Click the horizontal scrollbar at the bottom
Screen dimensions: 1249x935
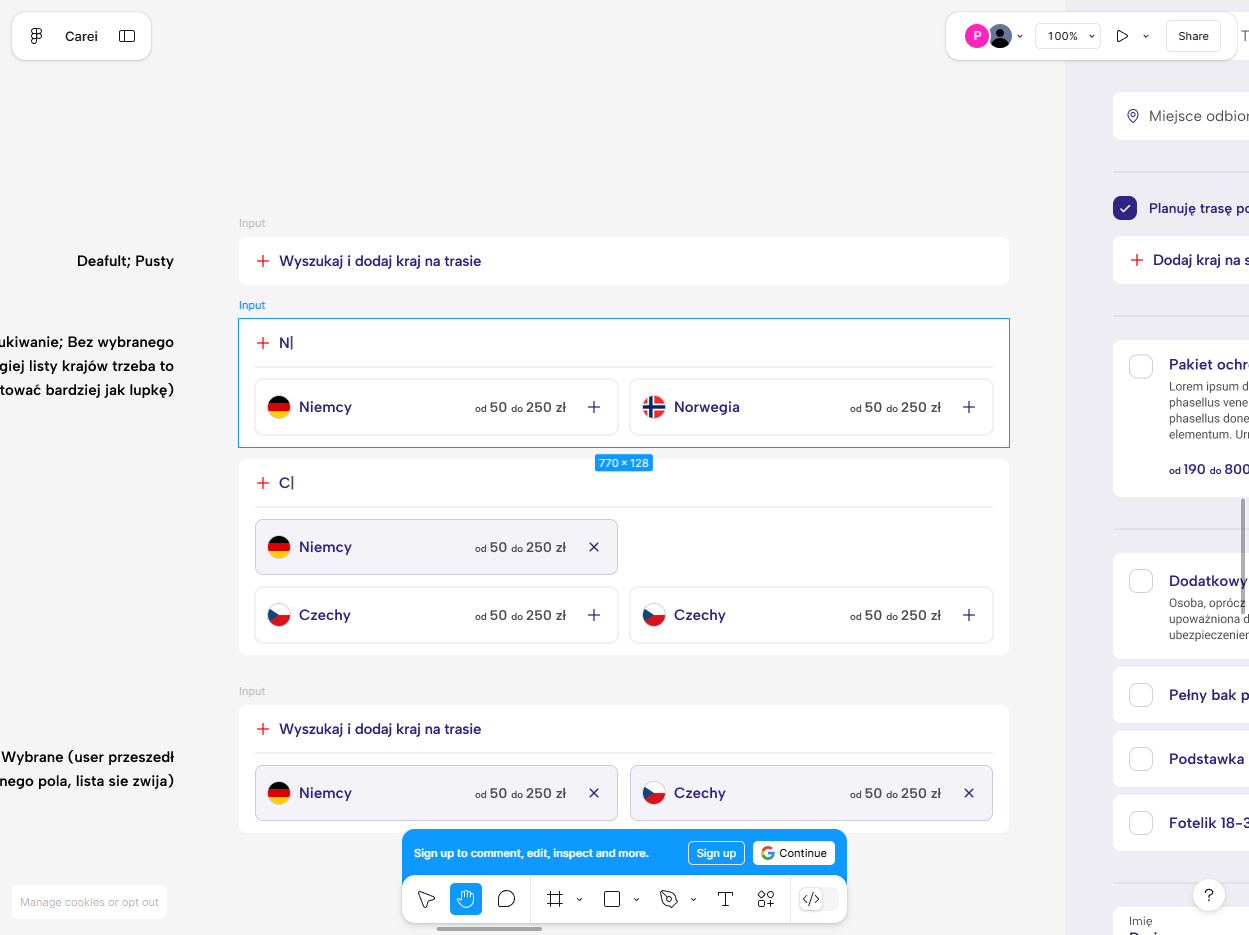[489, 929]
